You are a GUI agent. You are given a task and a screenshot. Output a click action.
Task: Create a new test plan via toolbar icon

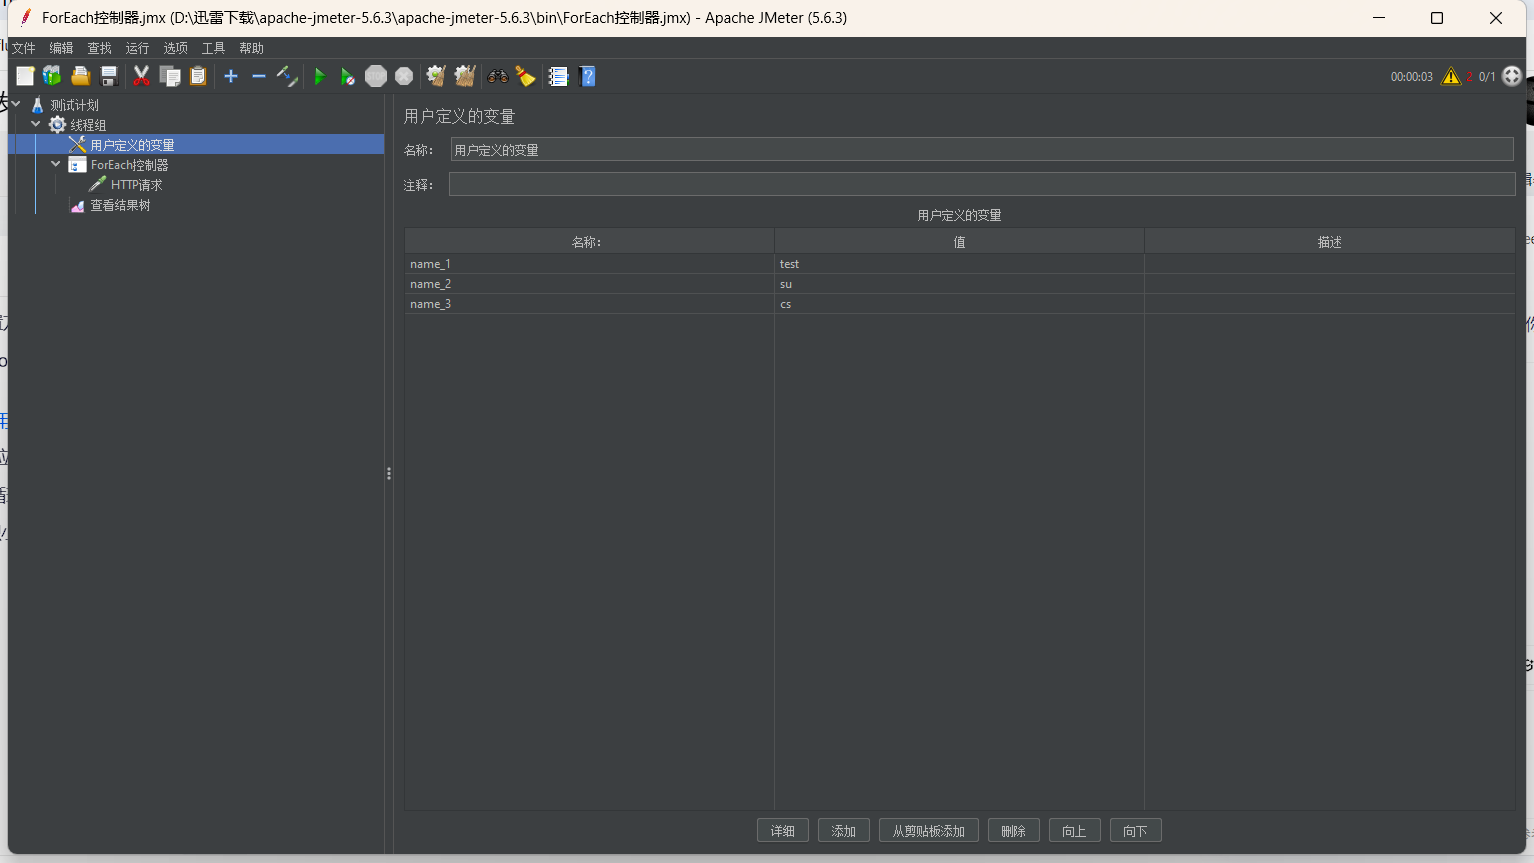(x=25, y=76)
